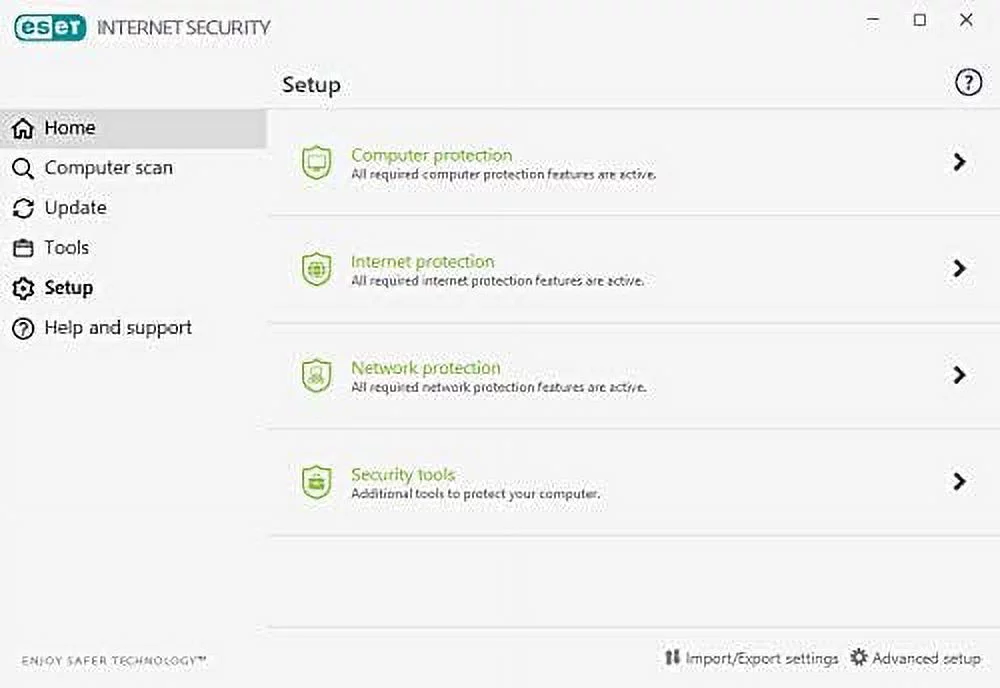Click the Help and support question mark icon

(x=22, y=328)
